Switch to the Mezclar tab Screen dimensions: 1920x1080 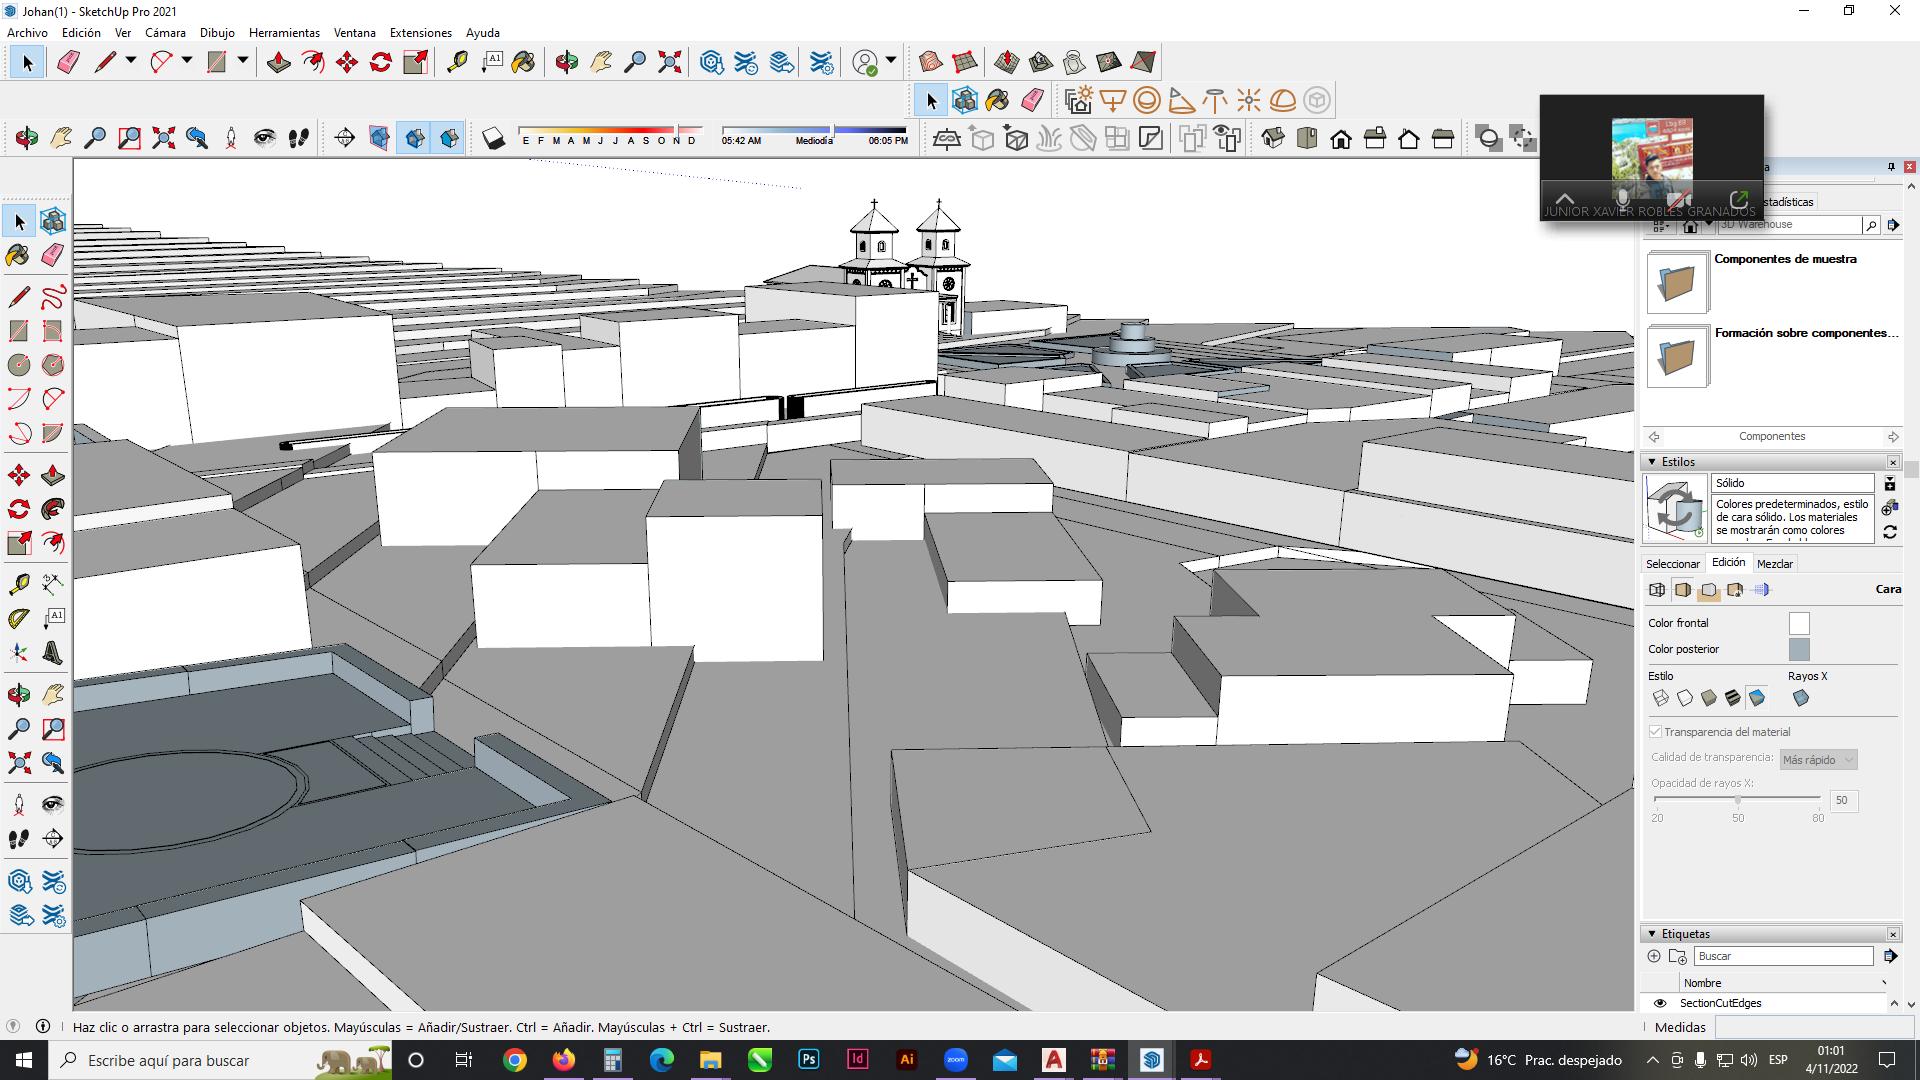(x=1775, y=564)
